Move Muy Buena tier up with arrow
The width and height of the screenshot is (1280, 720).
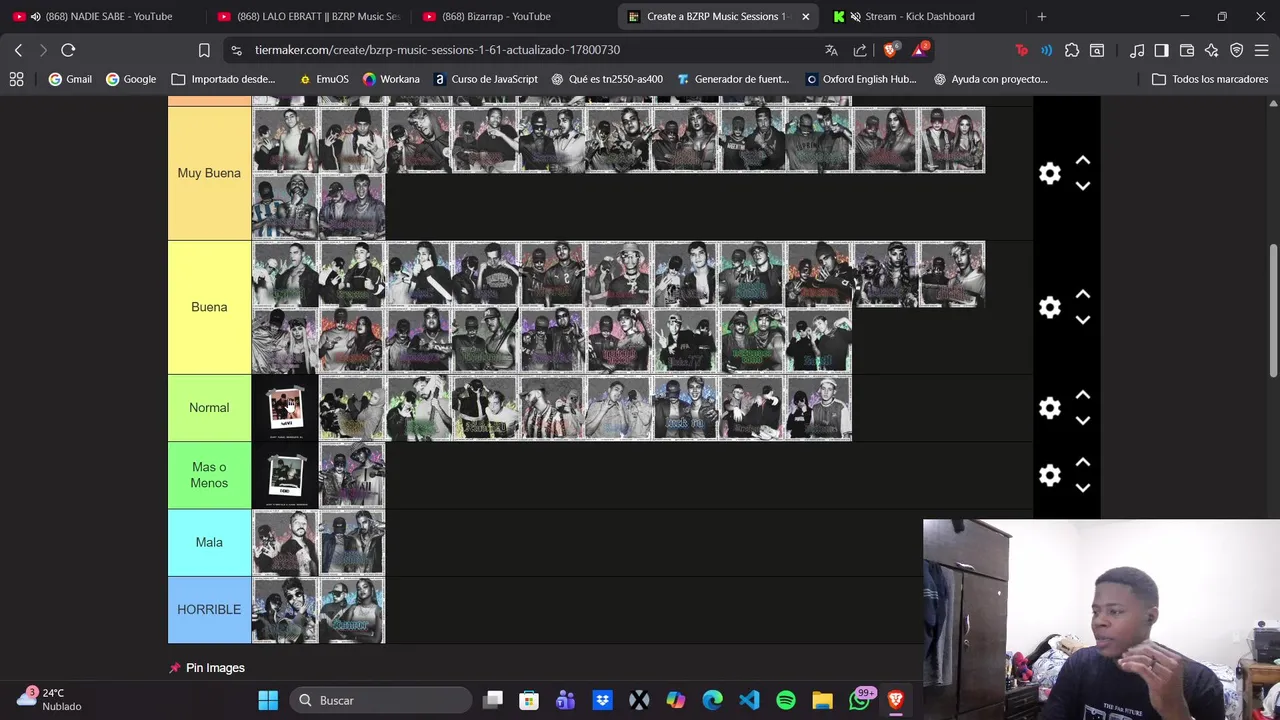[1082, 160]
